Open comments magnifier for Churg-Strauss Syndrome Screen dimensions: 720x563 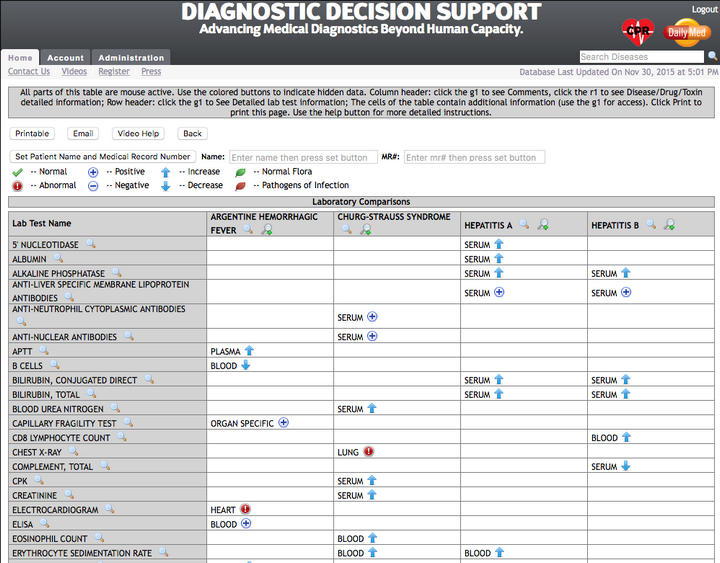pyautogui.click(x=347, y=229)
